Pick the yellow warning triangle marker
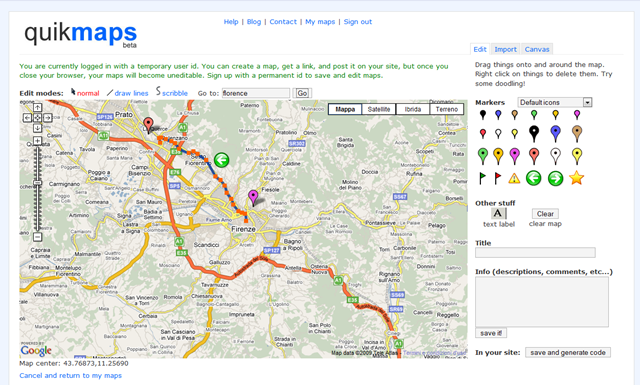The height and width of the screenshot is (385, 640). 514,178
